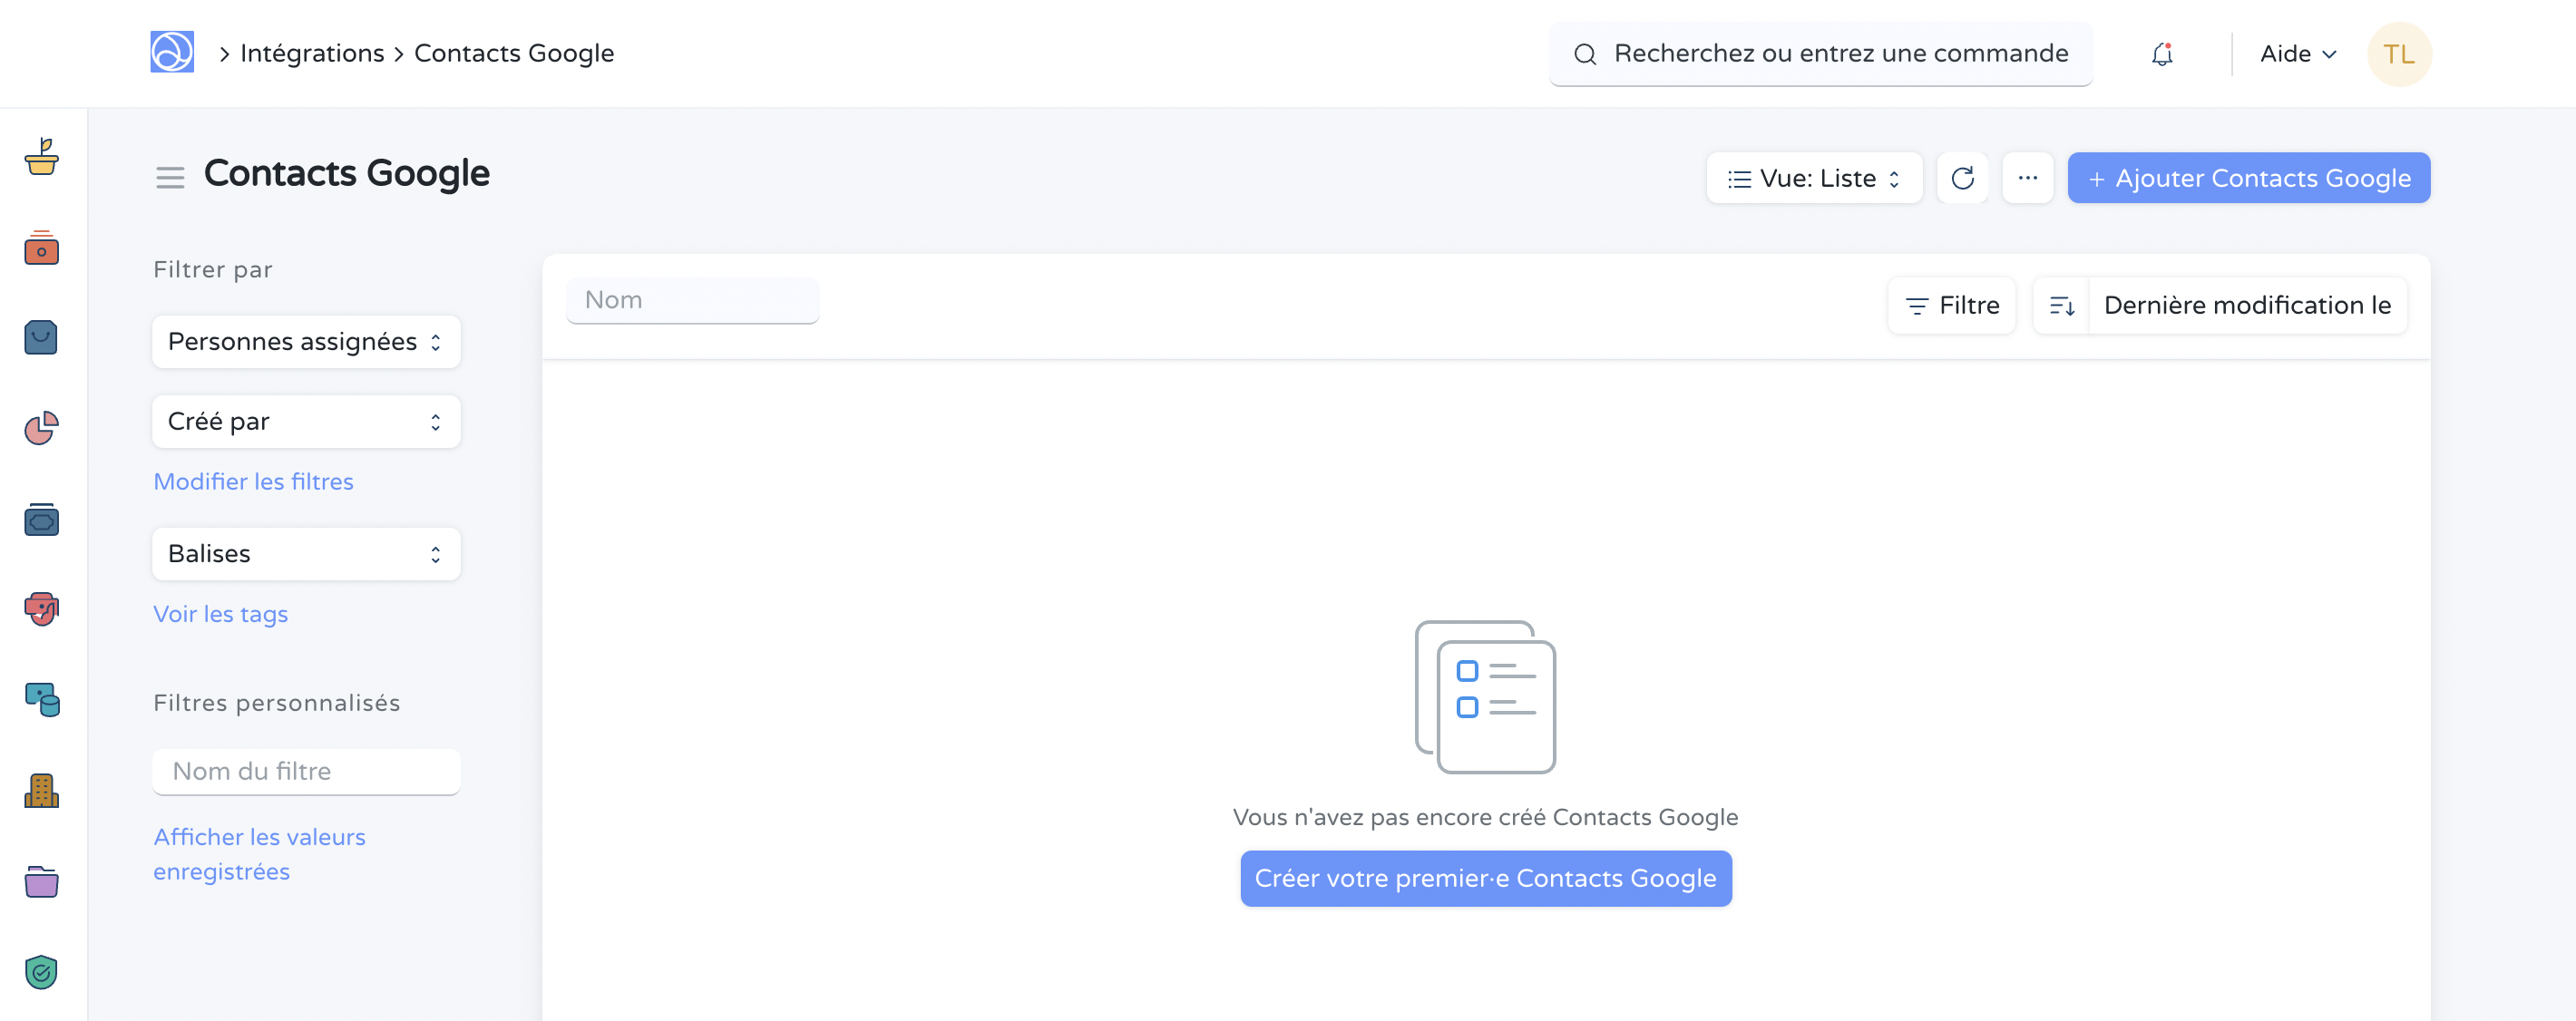Viewport: 2576px width, 1021px height.
Task: Open the orange wallet sidebar icon
Action: [x=41, y=249]
